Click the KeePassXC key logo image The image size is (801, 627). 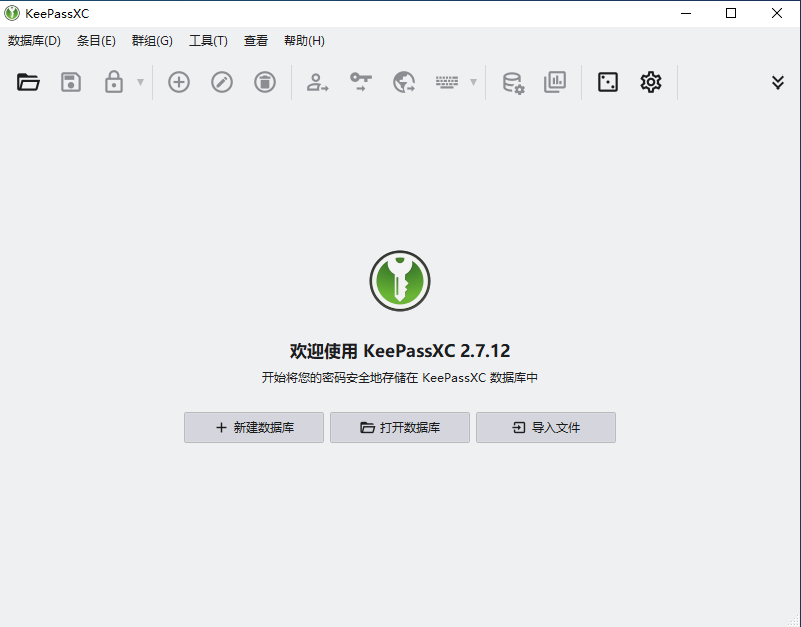click(x=400, y=280)
